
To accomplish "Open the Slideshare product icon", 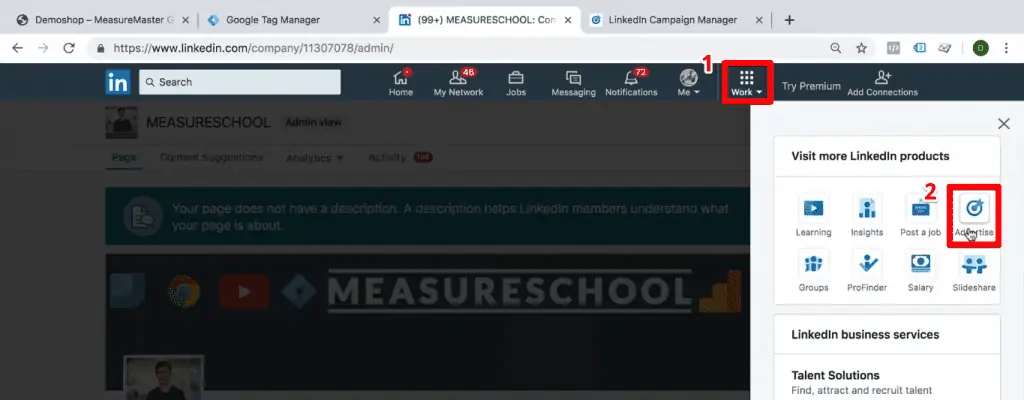I will click(x=974, y=271).
